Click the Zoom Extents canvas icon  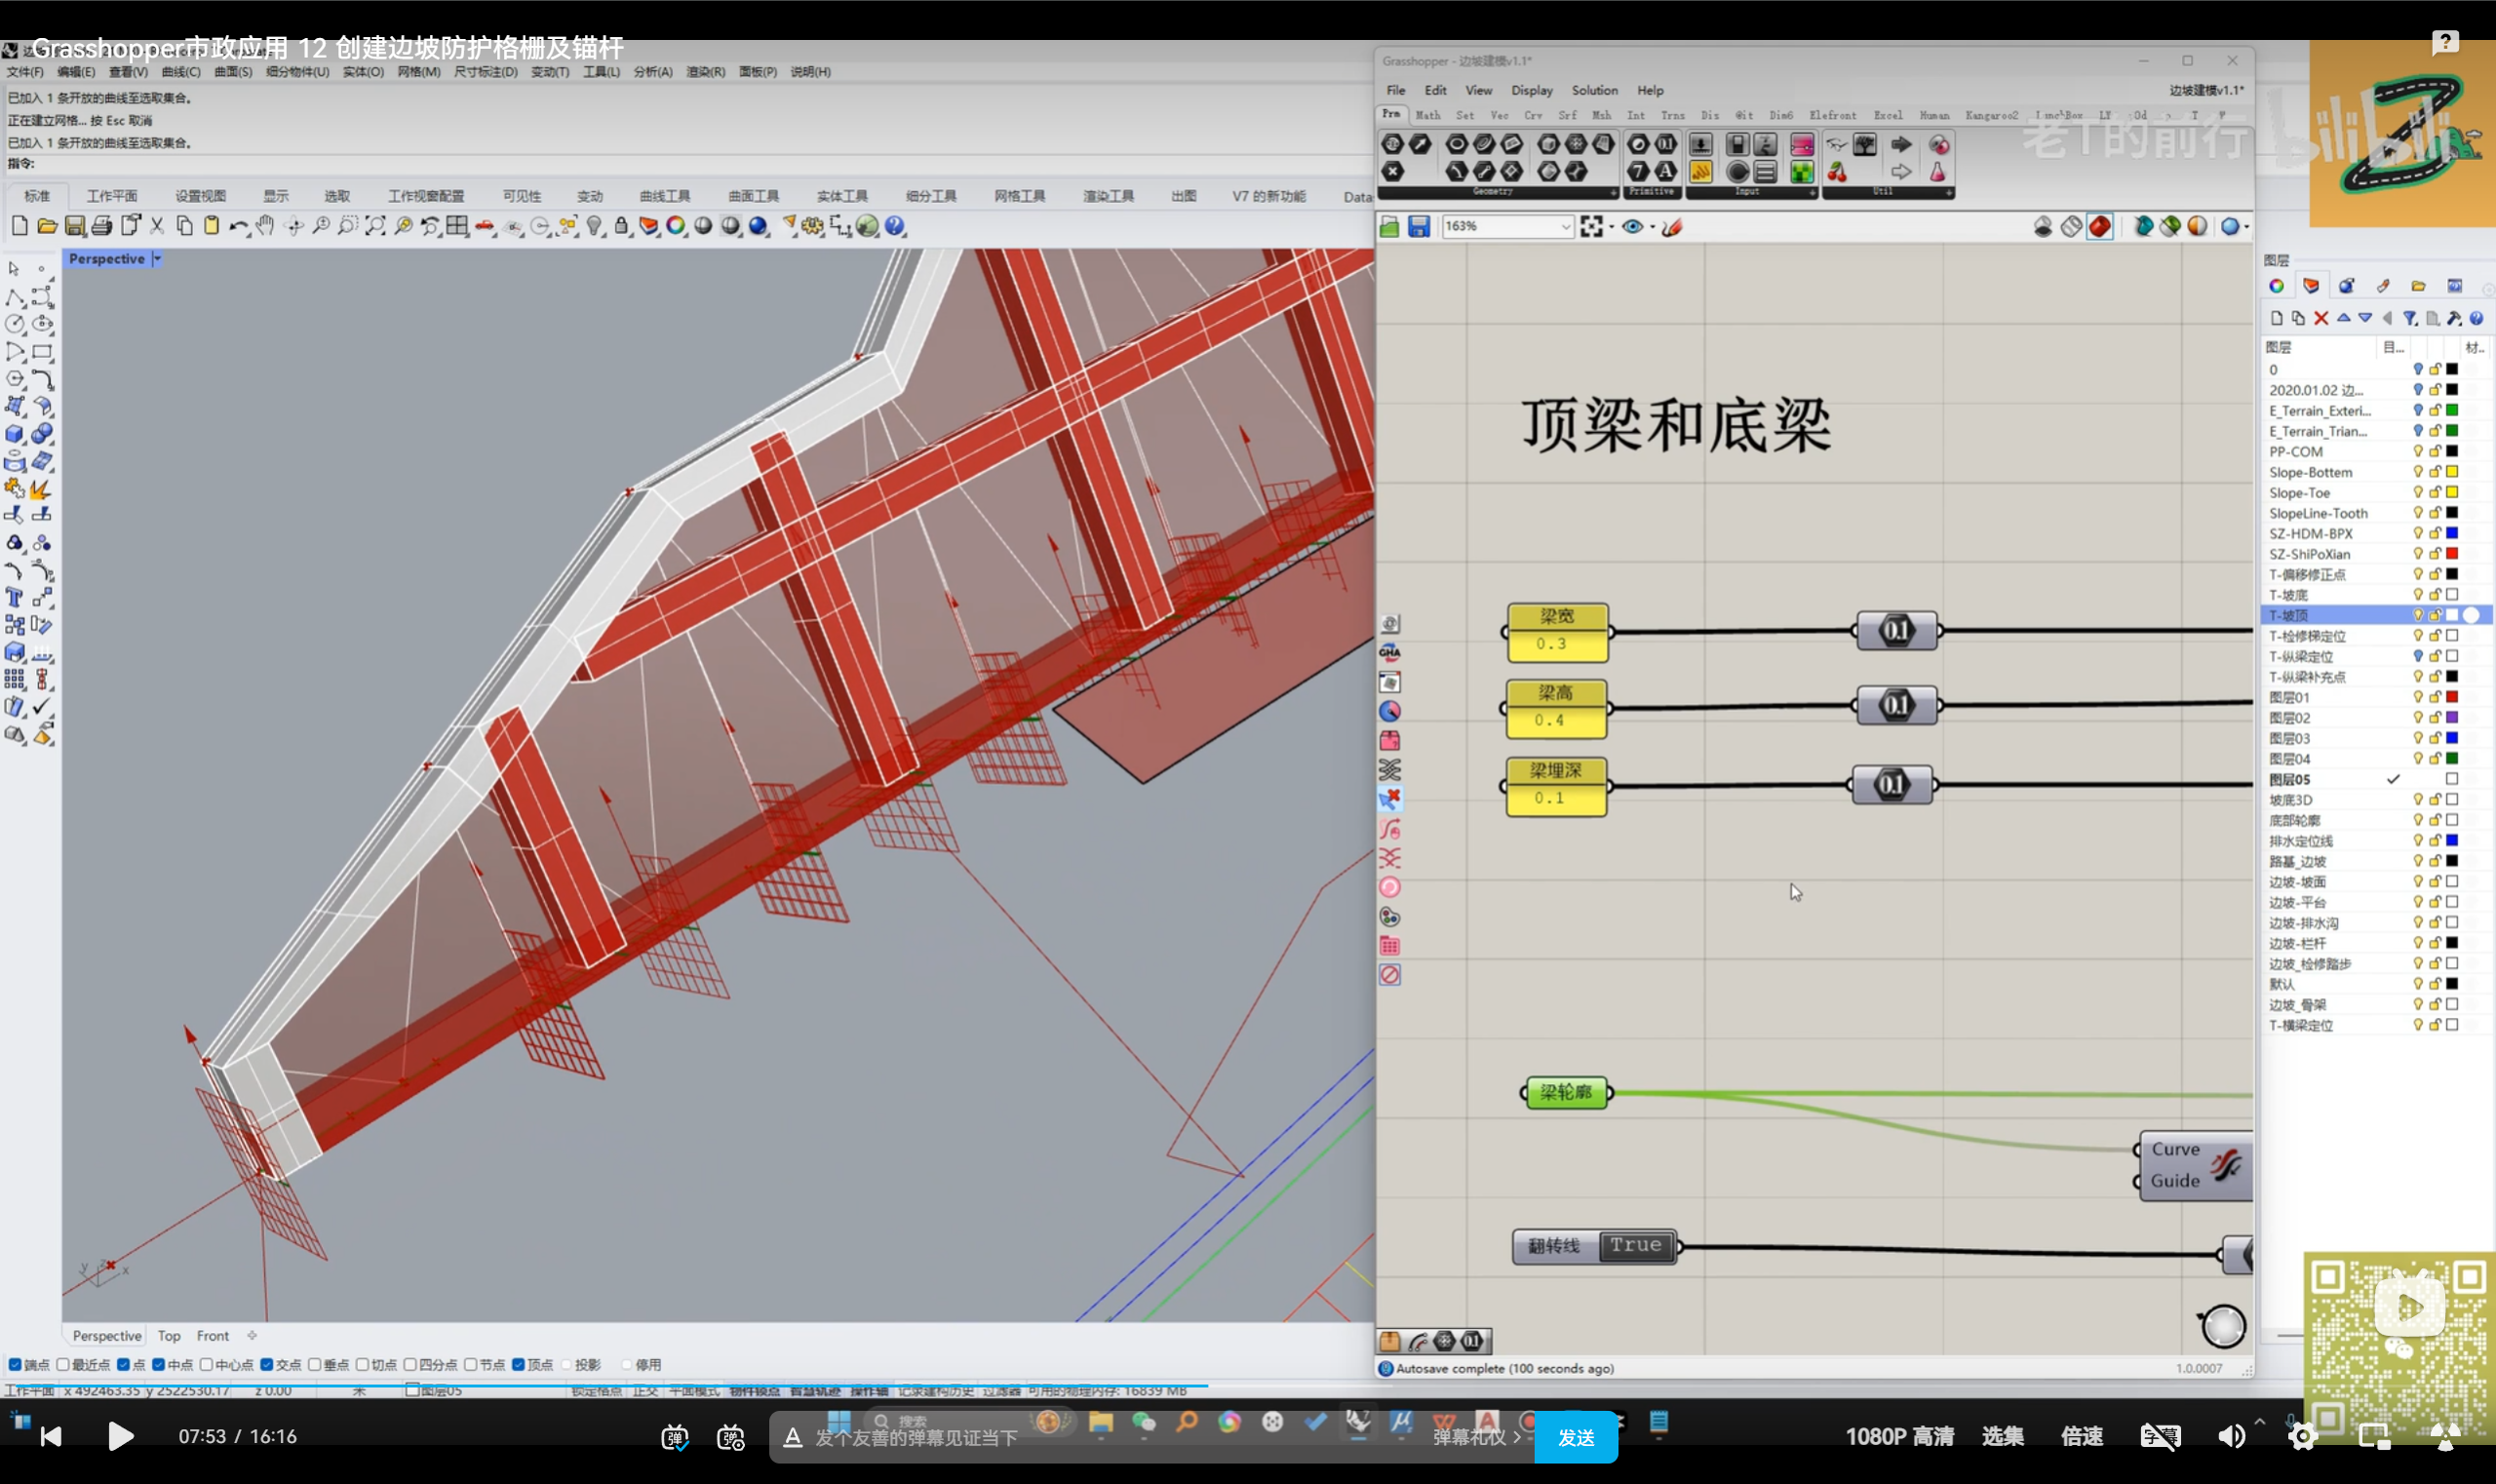1592,227
